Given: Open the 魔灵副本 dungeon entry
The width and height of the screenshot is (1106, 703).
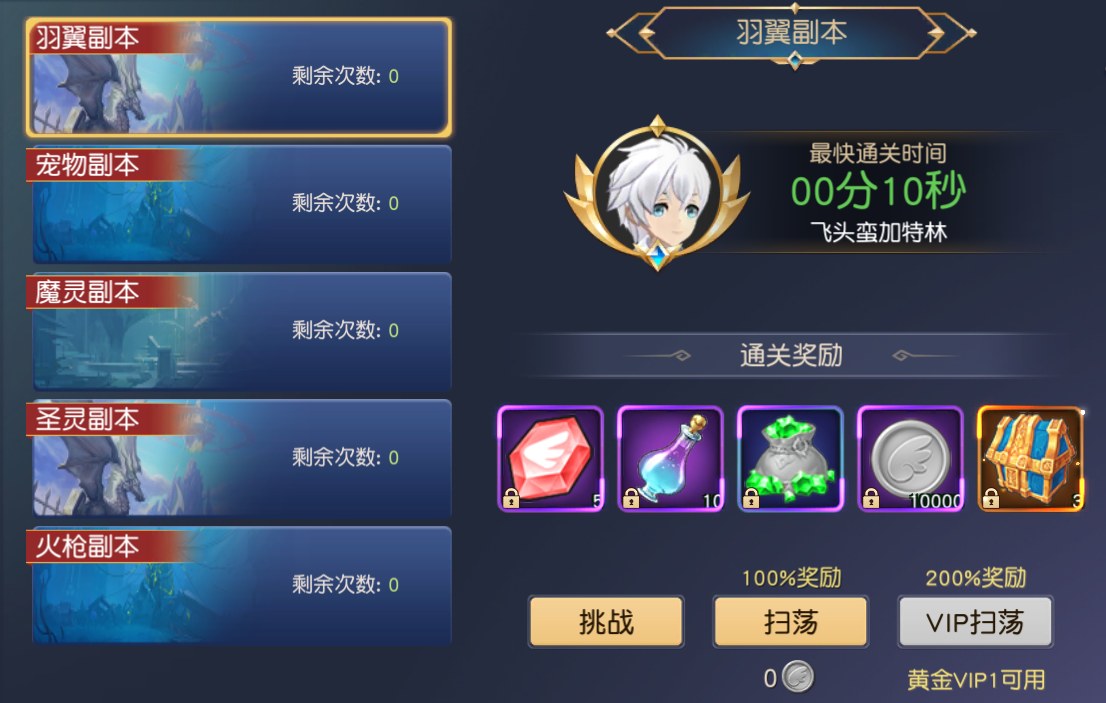Looking at the screenshot, I should (x=239, y=332).
